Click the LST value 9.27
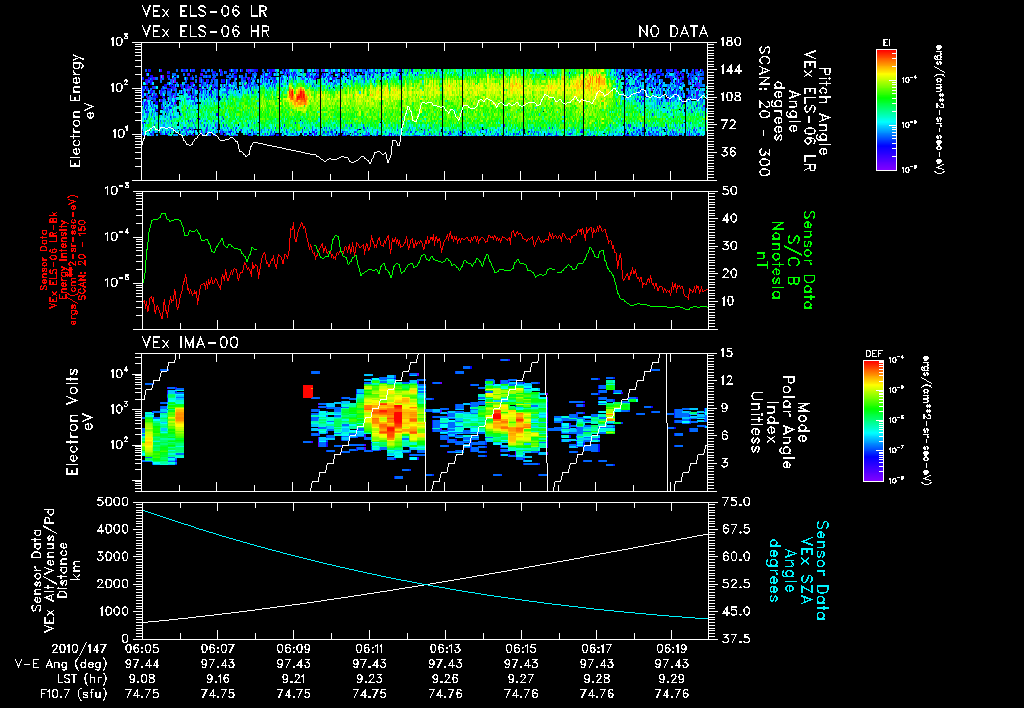 (521, 679)
